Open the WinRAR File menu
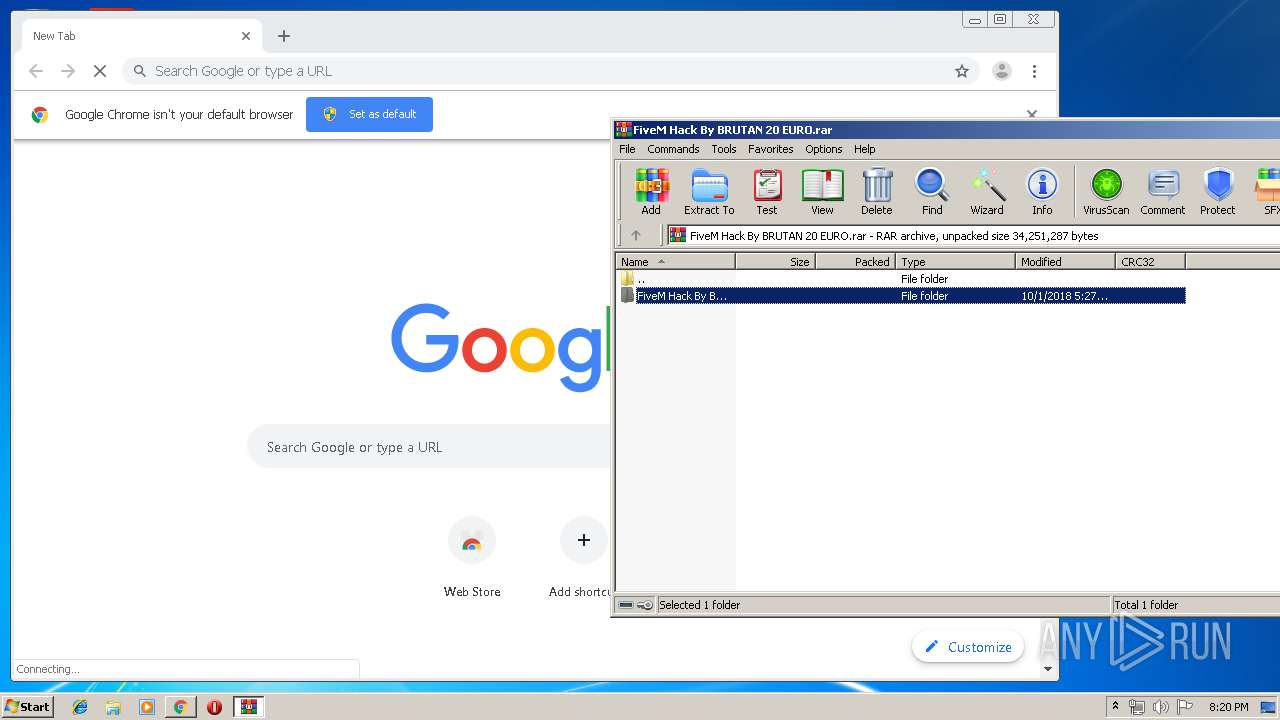1280x720 pixels. click(627, 149)
